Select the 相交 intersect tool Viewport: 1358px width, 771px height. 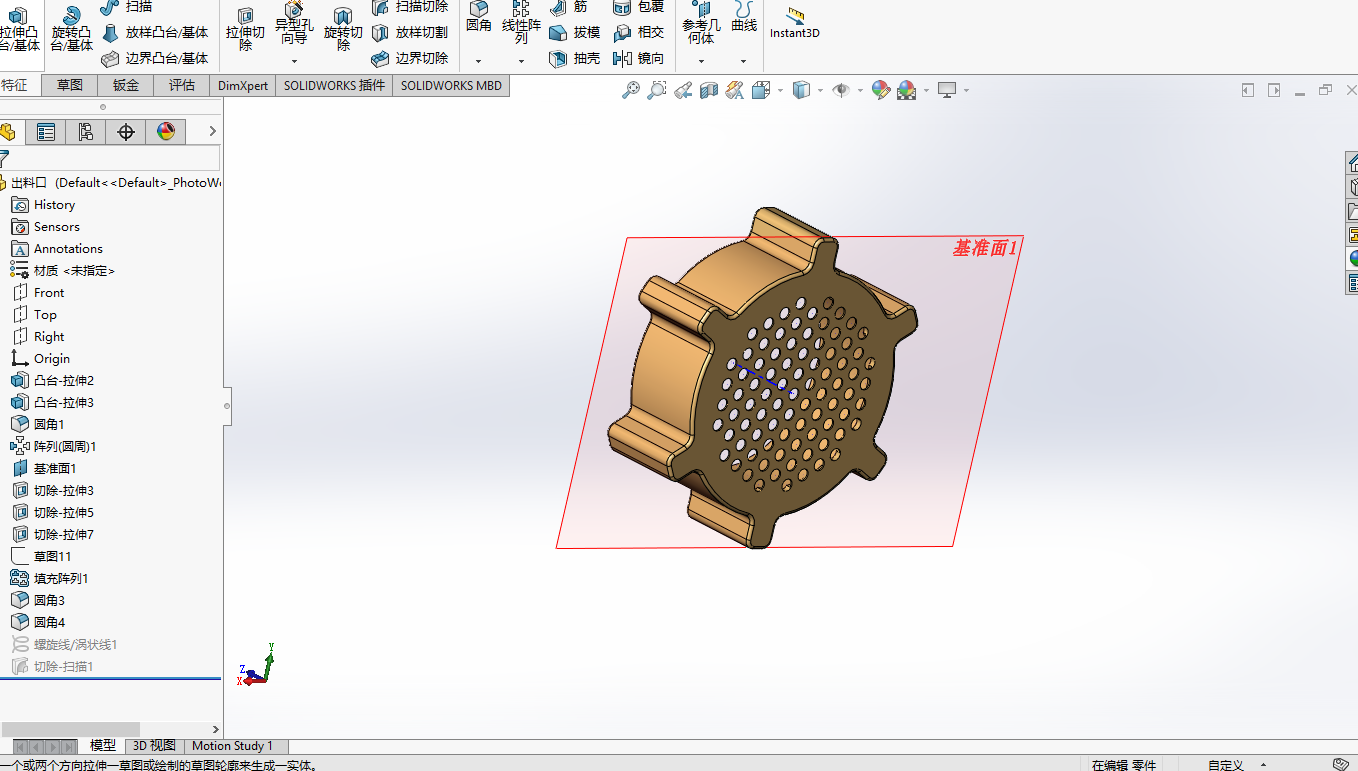point(639,33)
